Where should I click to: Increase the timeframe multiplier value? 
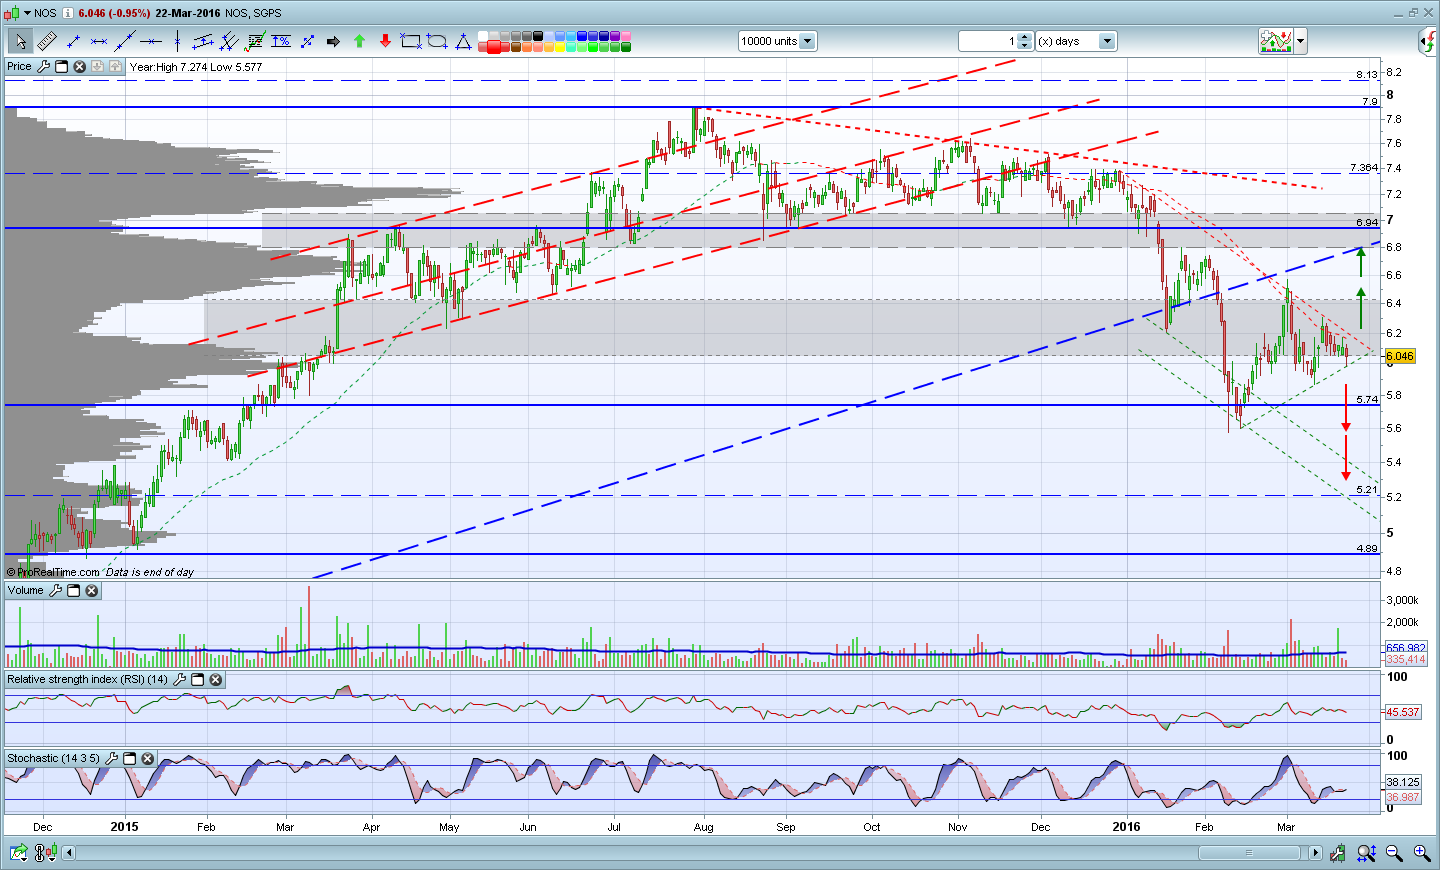tap(1024, 37)
